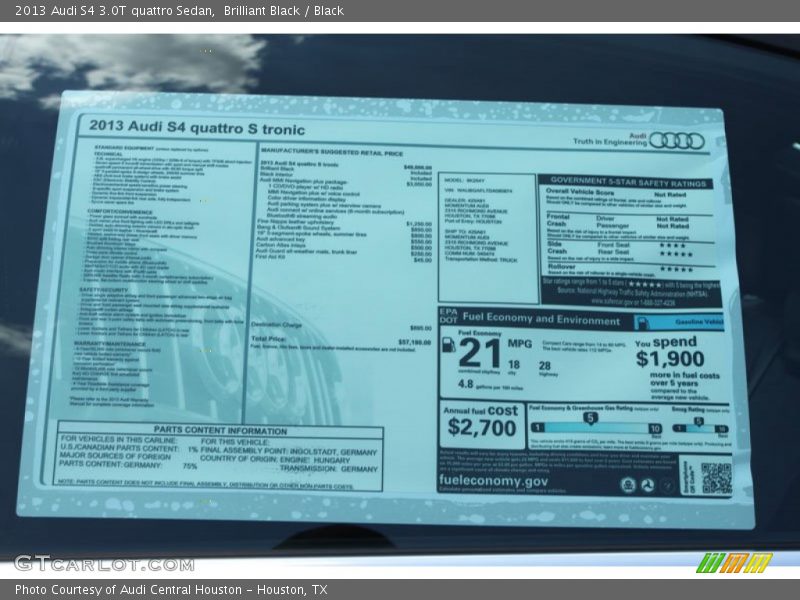This screenshot has width=800, height=600.
Task: Click the large '21' combined MPG figure
Action: coord(480,353)
